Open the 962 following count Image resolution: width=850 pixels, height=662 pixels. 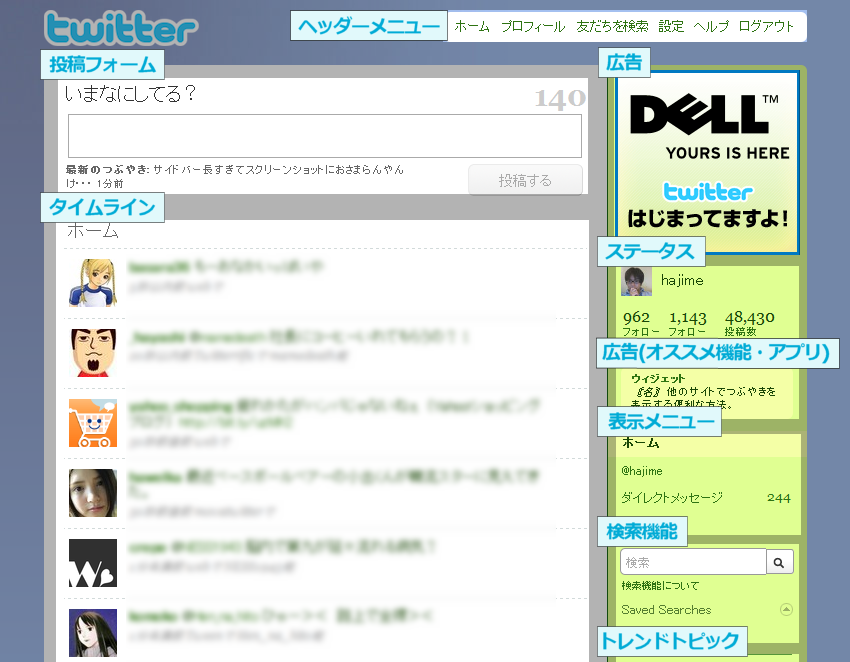coord(636,317)
